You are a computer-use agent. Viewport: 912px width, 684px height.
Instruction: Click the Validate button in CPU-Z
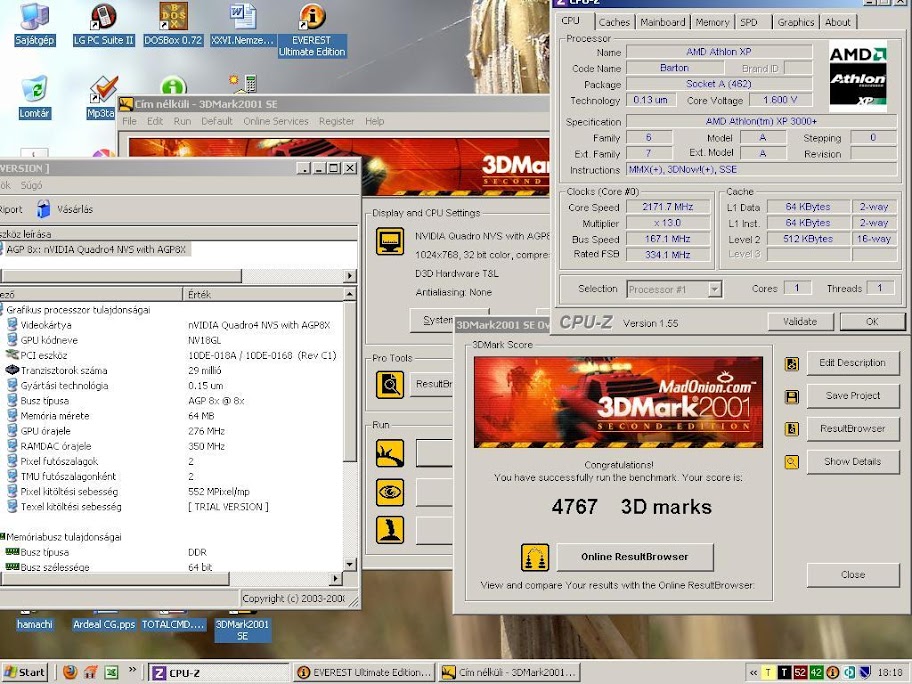[x=800, y=322]
